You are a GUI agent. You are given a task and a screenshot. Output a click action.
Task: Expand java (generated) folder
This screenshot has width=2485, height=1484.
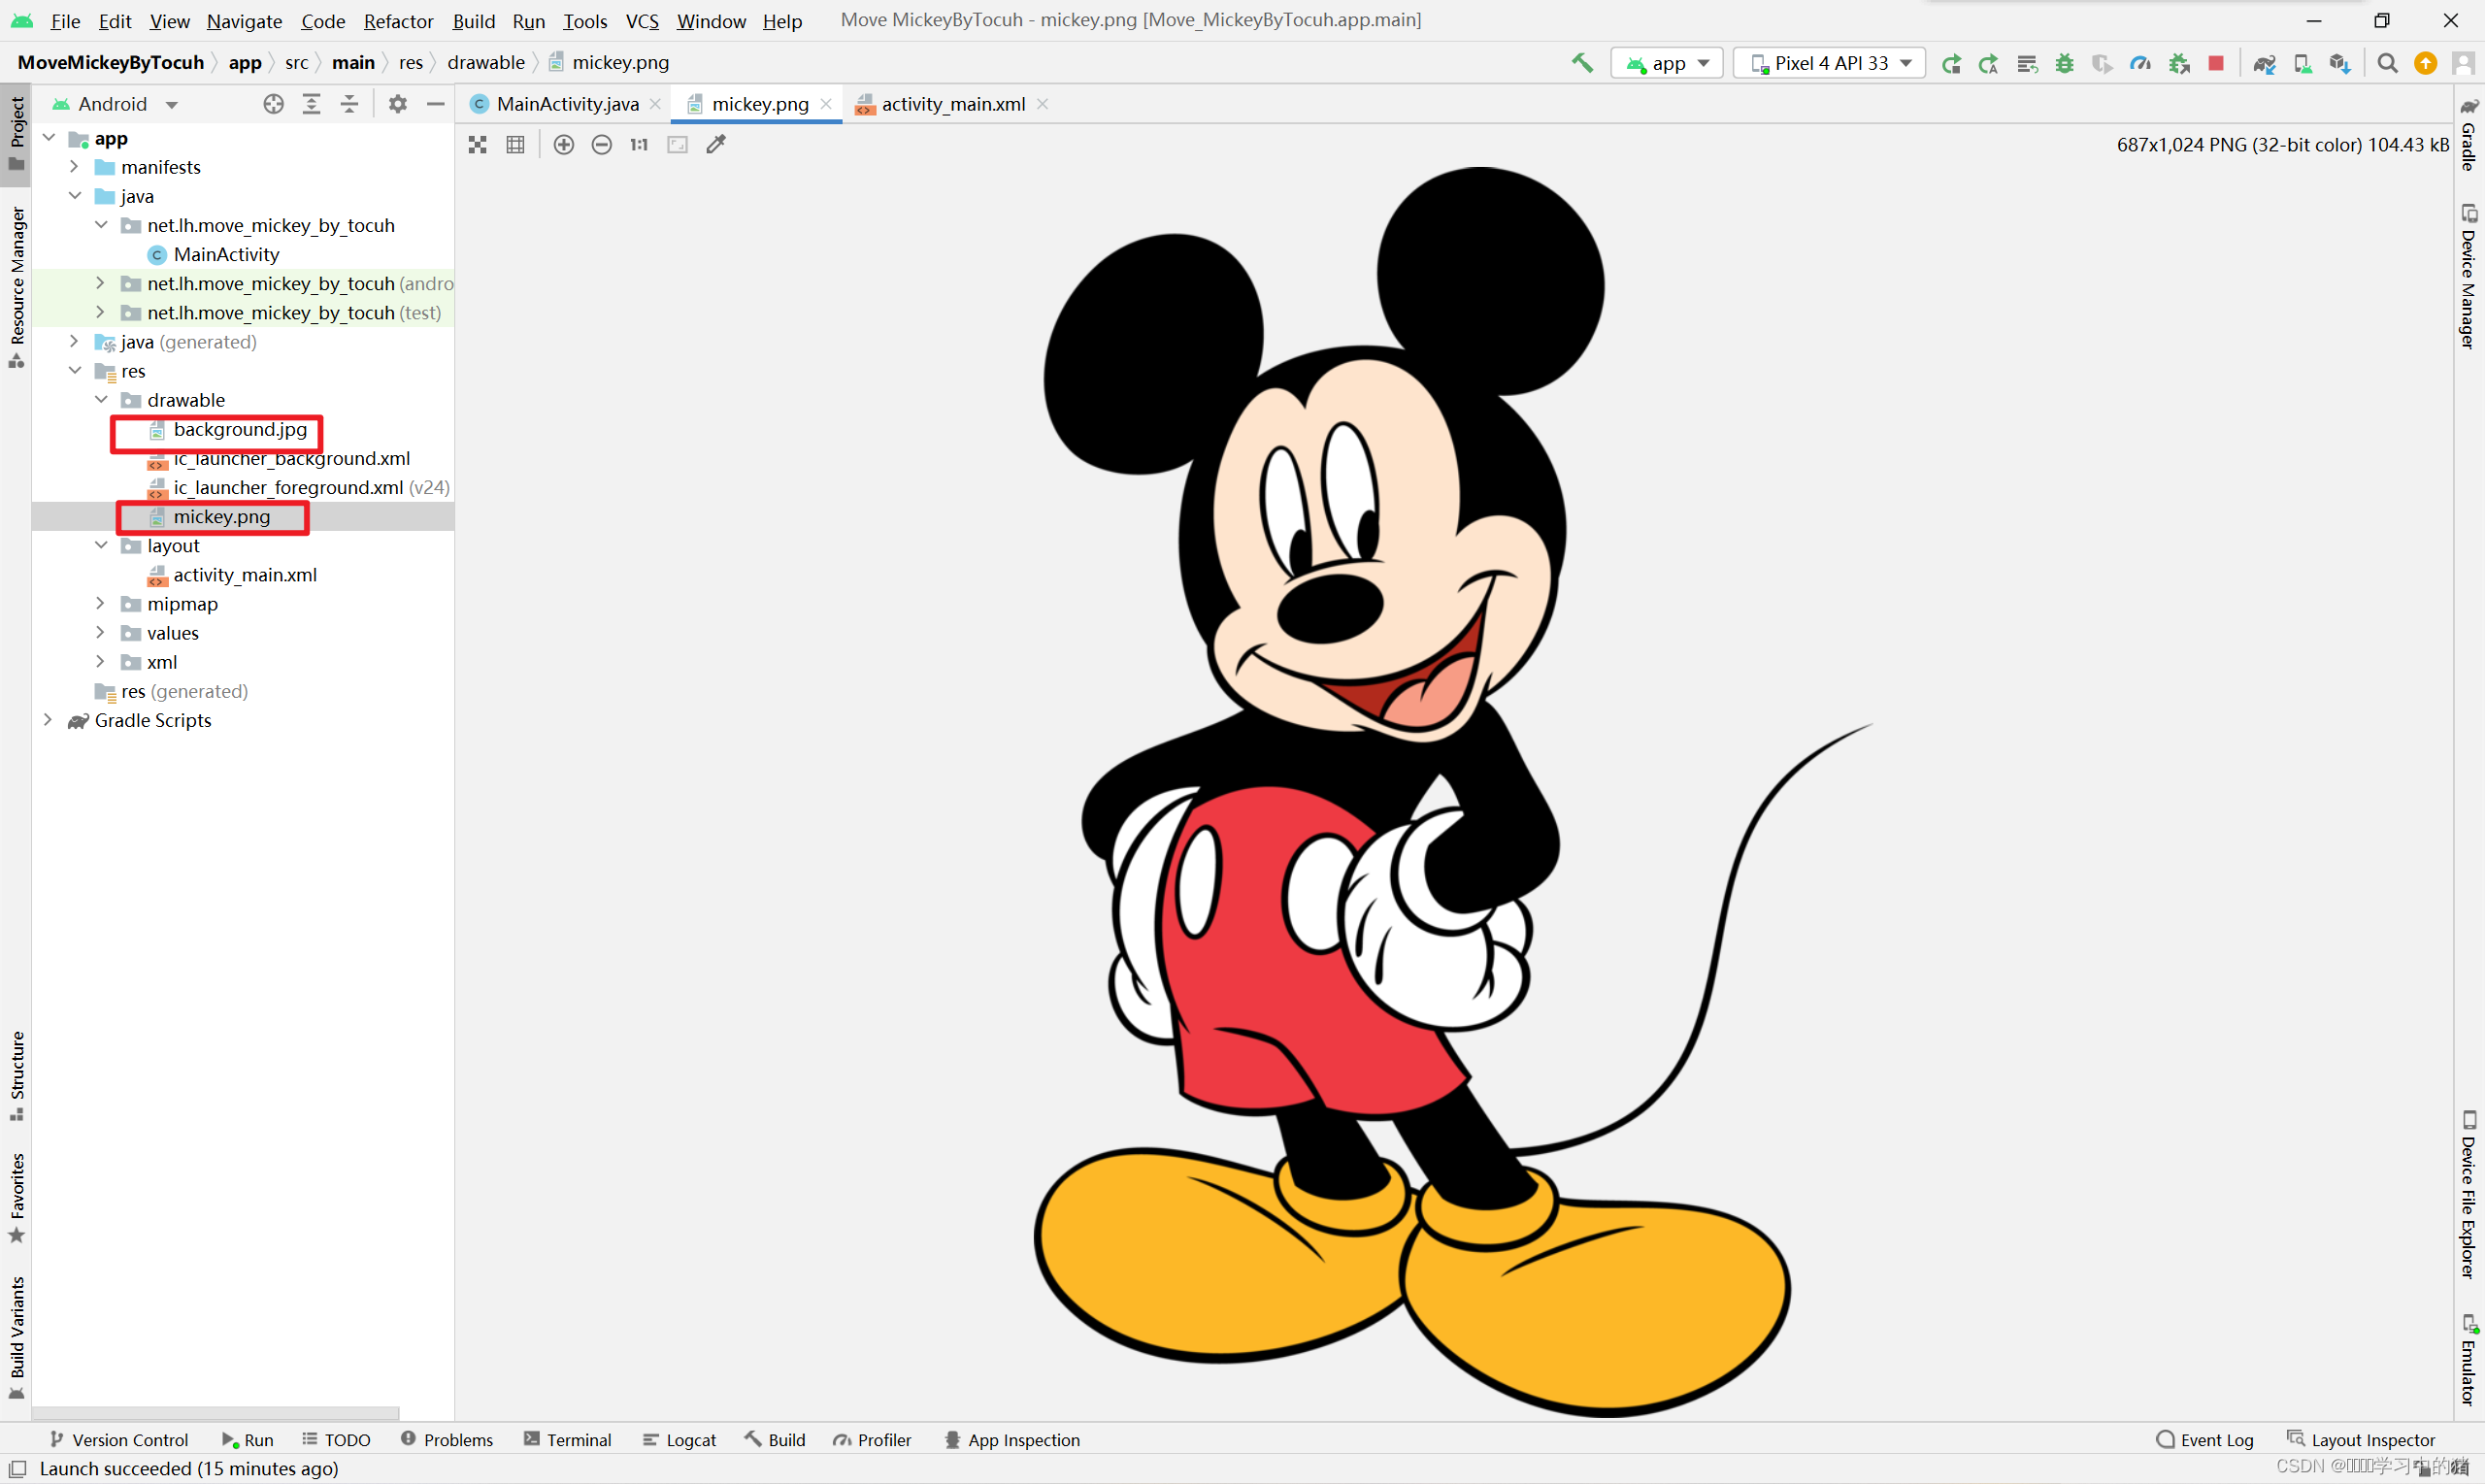coord(74,342)
